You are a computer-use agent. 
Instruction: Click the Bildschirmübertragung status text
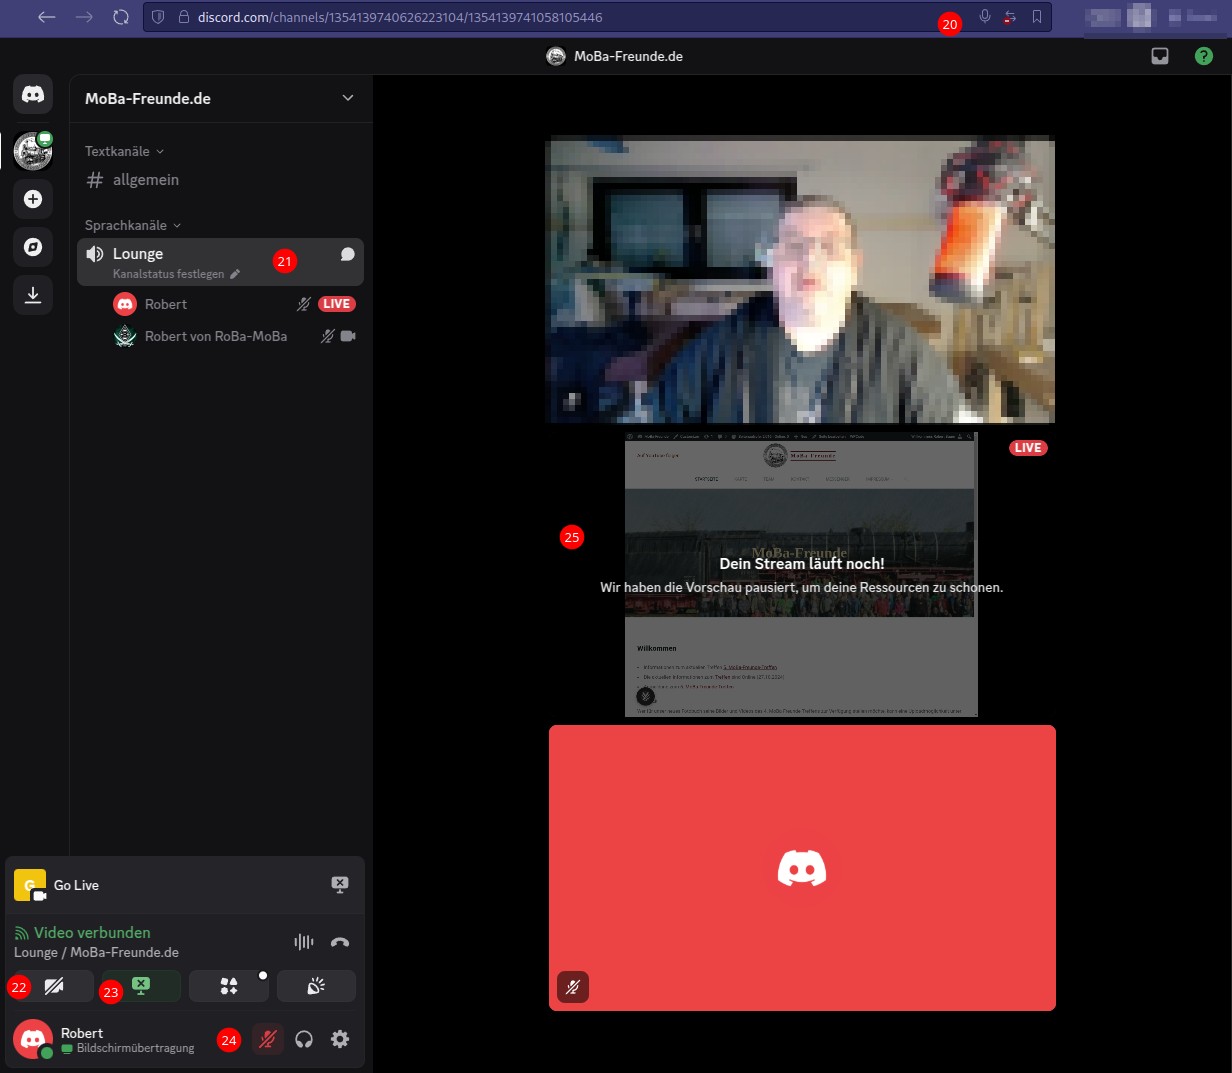tap(136, 1048)
